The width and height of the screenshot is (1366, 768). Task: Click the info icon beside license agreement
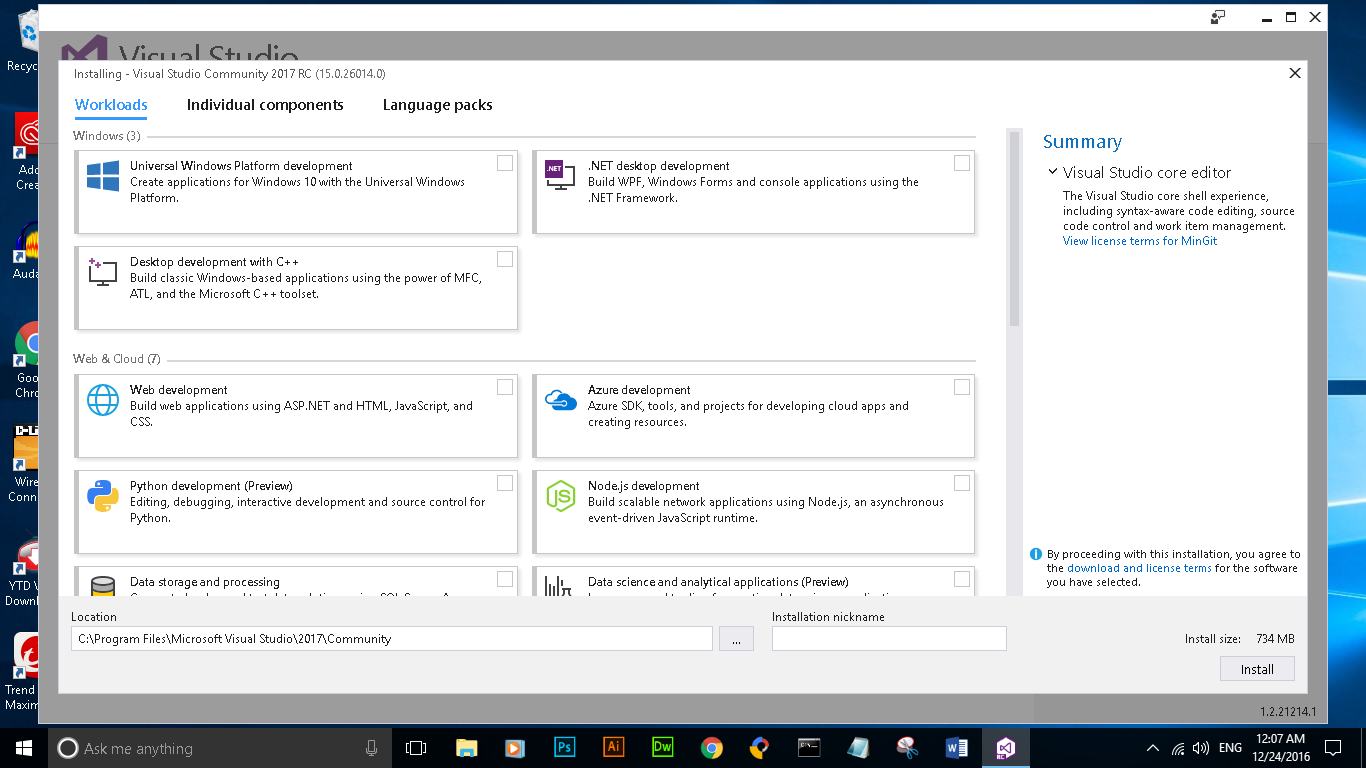pos(1037,554)
